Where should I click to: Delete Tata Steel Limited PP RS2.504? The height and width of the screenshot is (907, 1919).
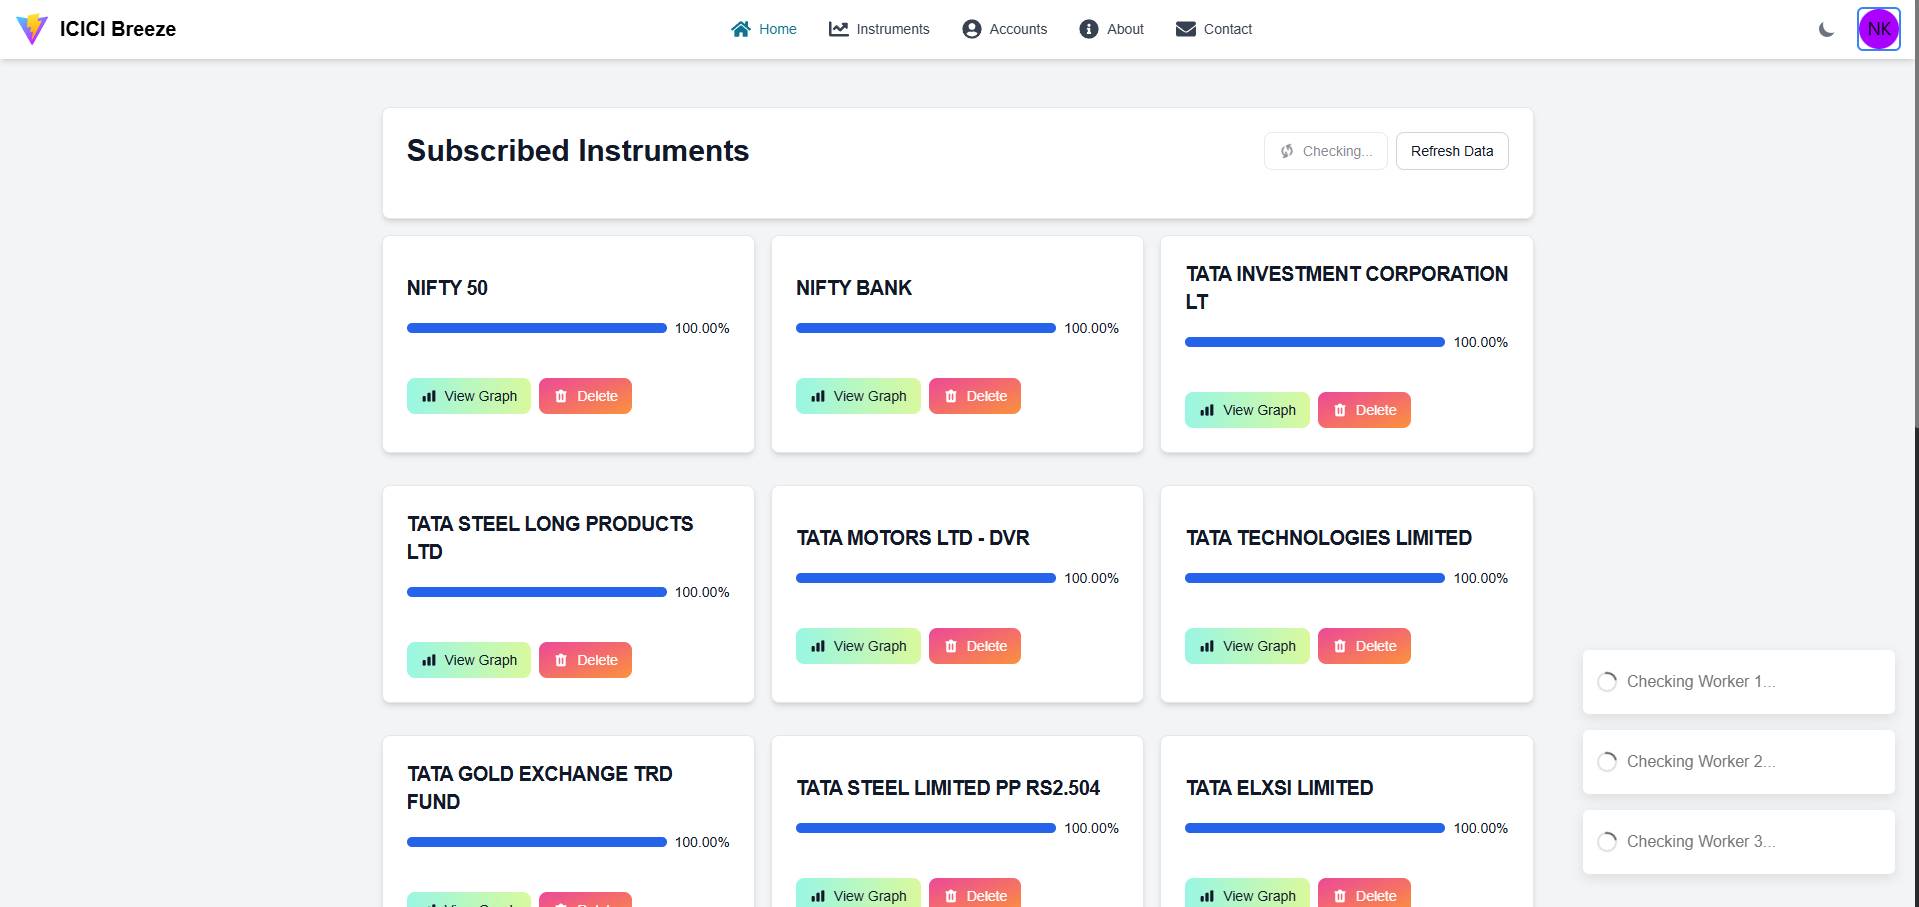tap(975, 893)
